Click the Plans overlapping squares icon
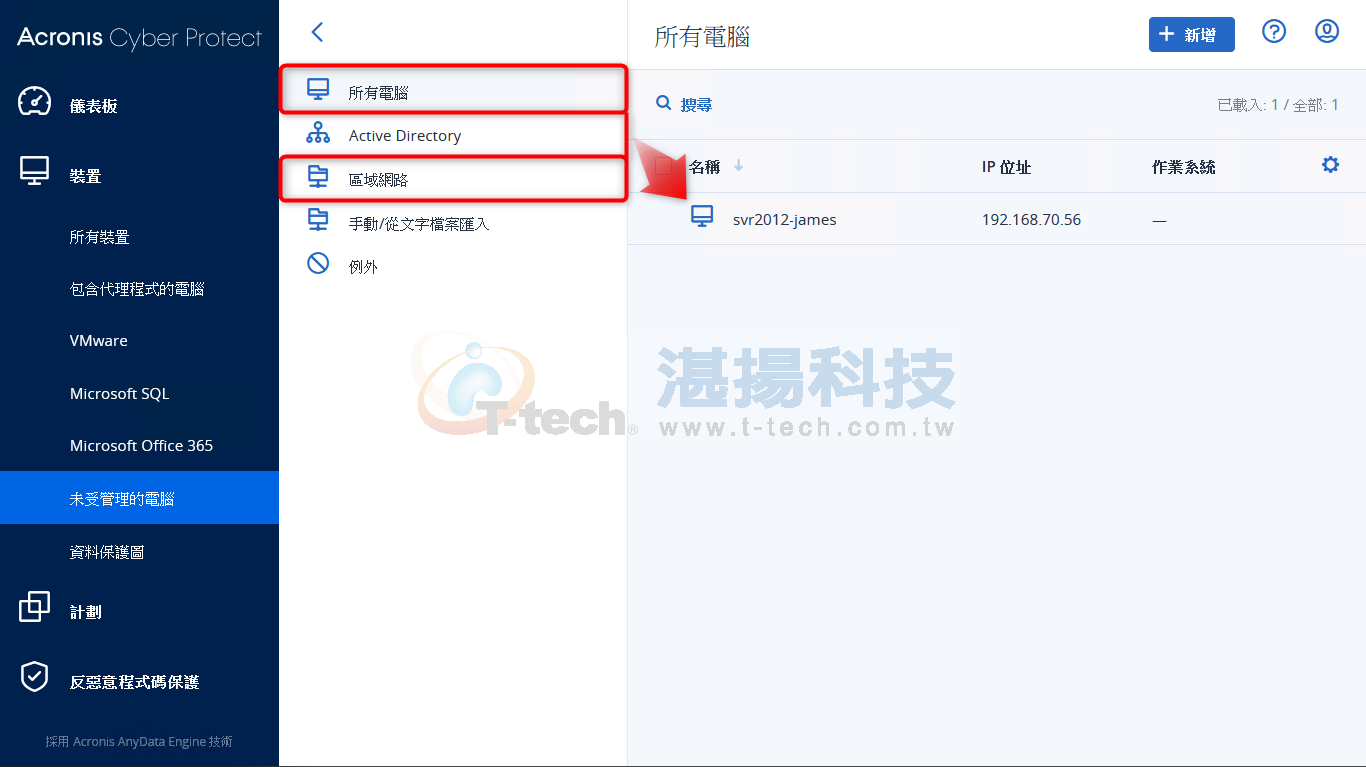The width and height of the screenshot is (1366, 767). coord(35,608)
